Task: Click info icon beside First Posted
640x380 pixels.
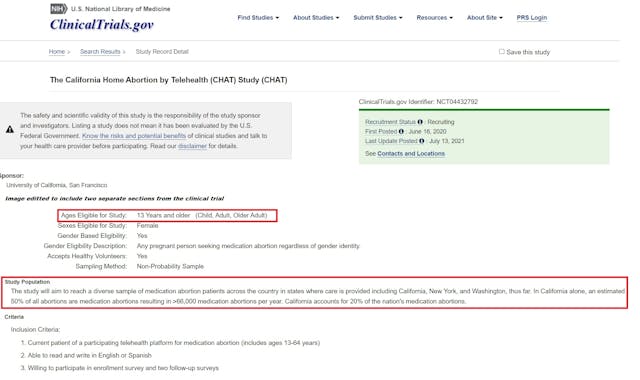Action: pyautogui.click(x=401, y=131)
